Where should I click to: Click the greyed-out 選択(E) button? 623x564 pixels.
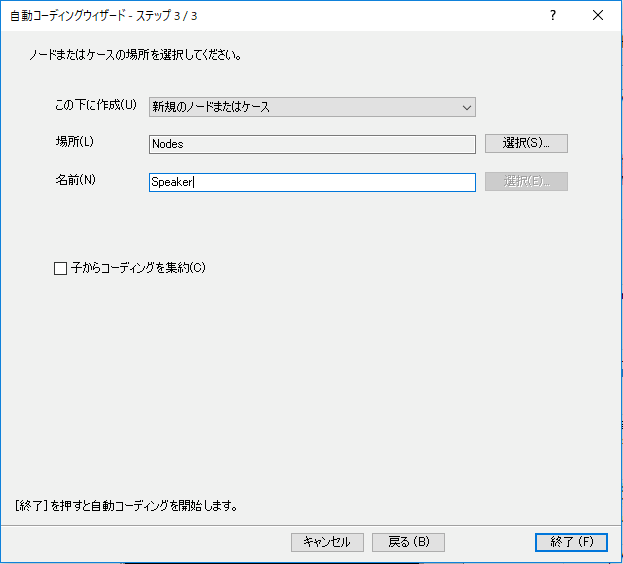pyautogui.click(x=526, y=182)
